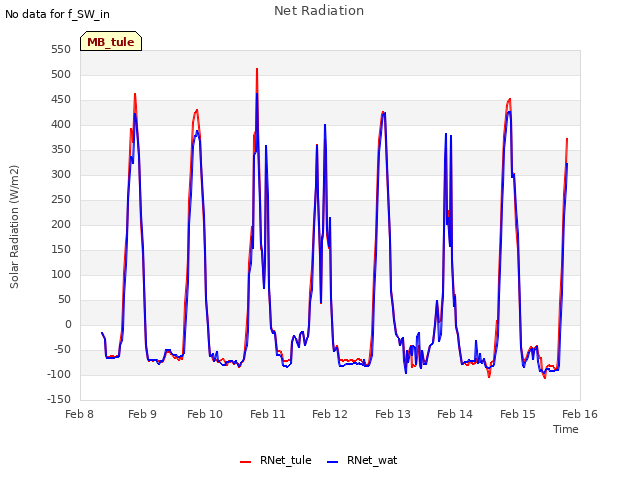Click the Feb 10 x-axis tick label
This screenshot has height=480, width=640.
pyautogui.click(x=205, y=414)
